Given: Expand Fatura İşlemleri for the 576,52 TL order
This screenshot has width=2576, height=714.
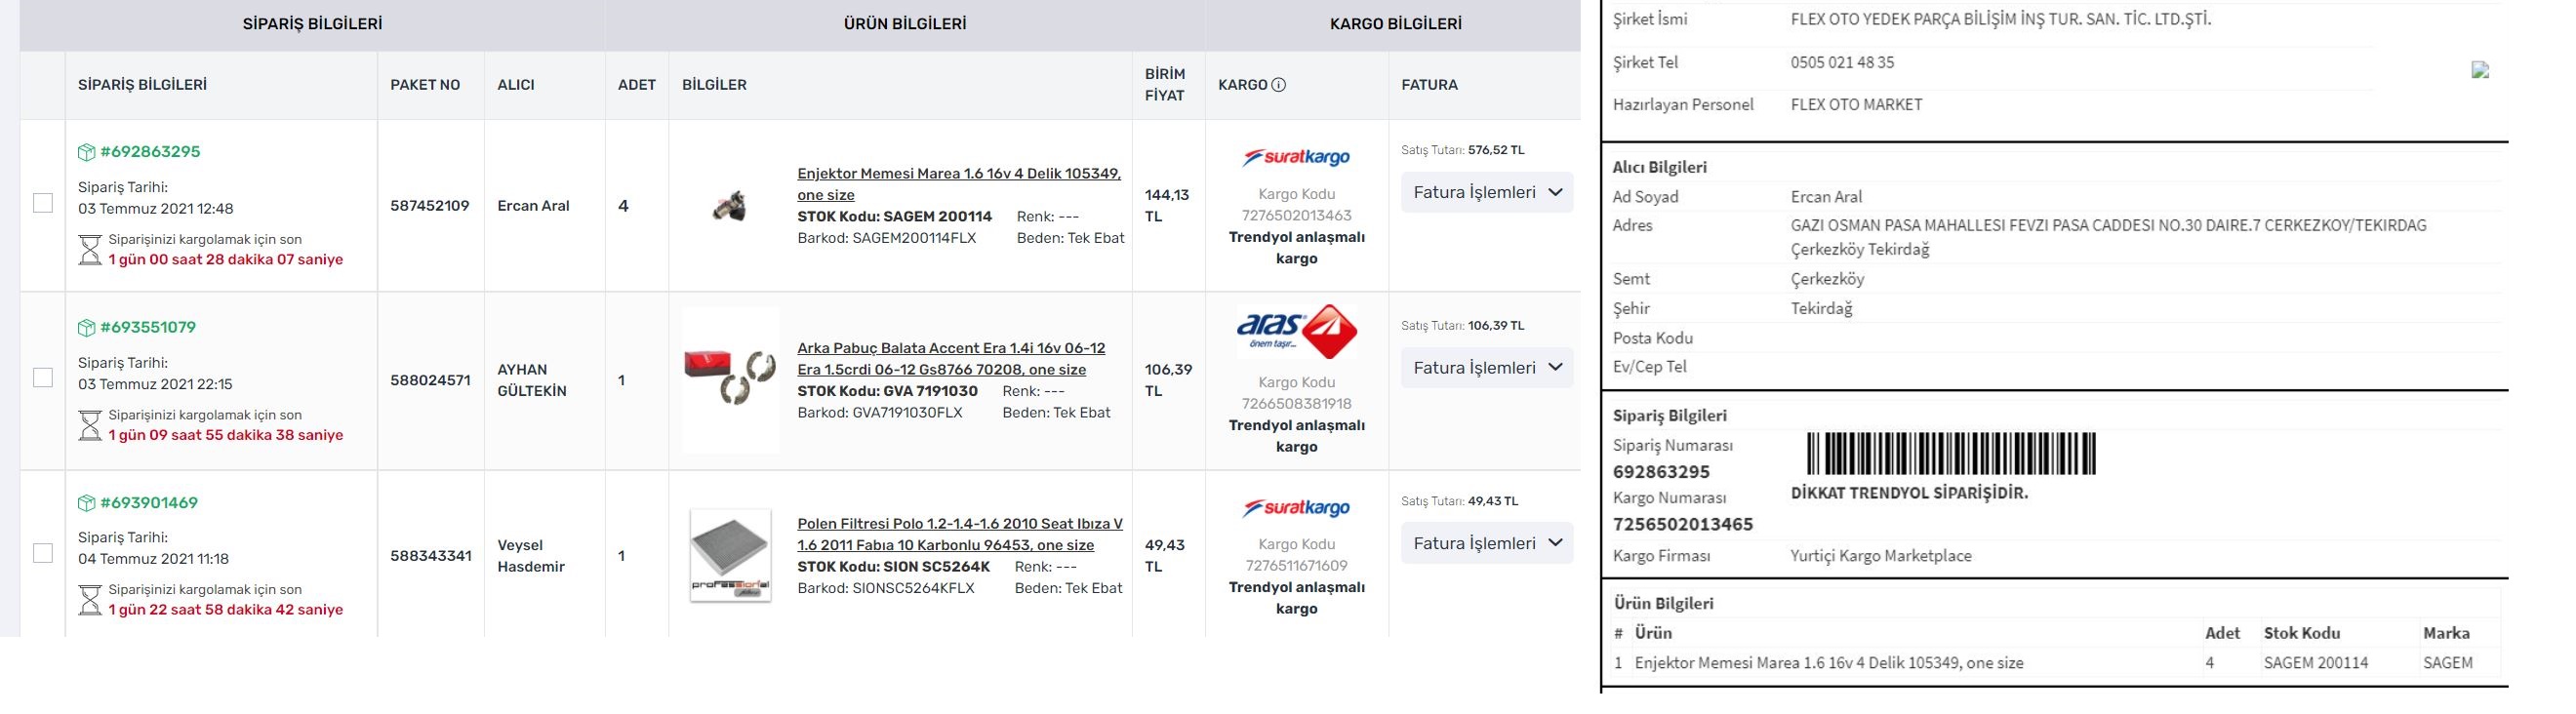Looking at the screenshot, I should pos(1486,193).
